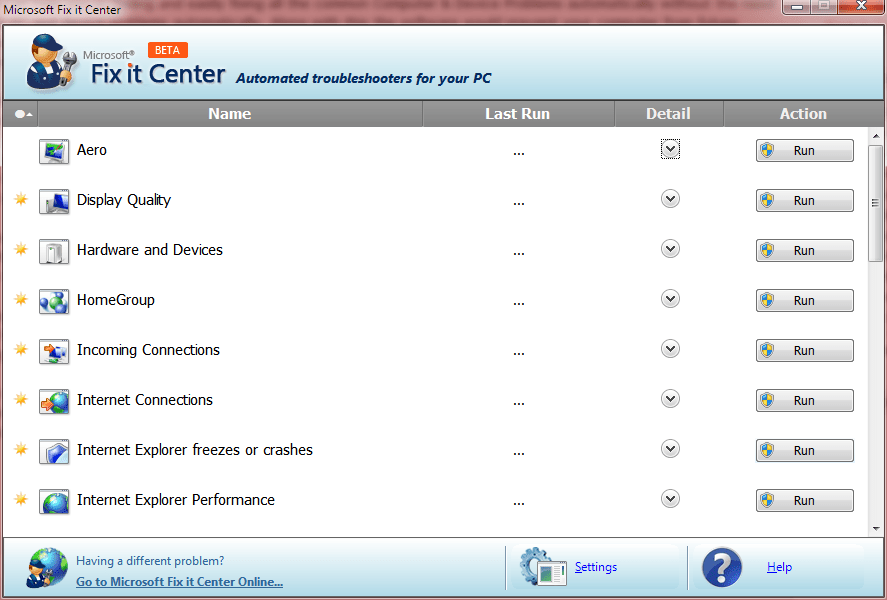887x600 pixels.
Task: Select the Hardware and Devices name text
Action: pyautogui.click(x=150, y=250)
